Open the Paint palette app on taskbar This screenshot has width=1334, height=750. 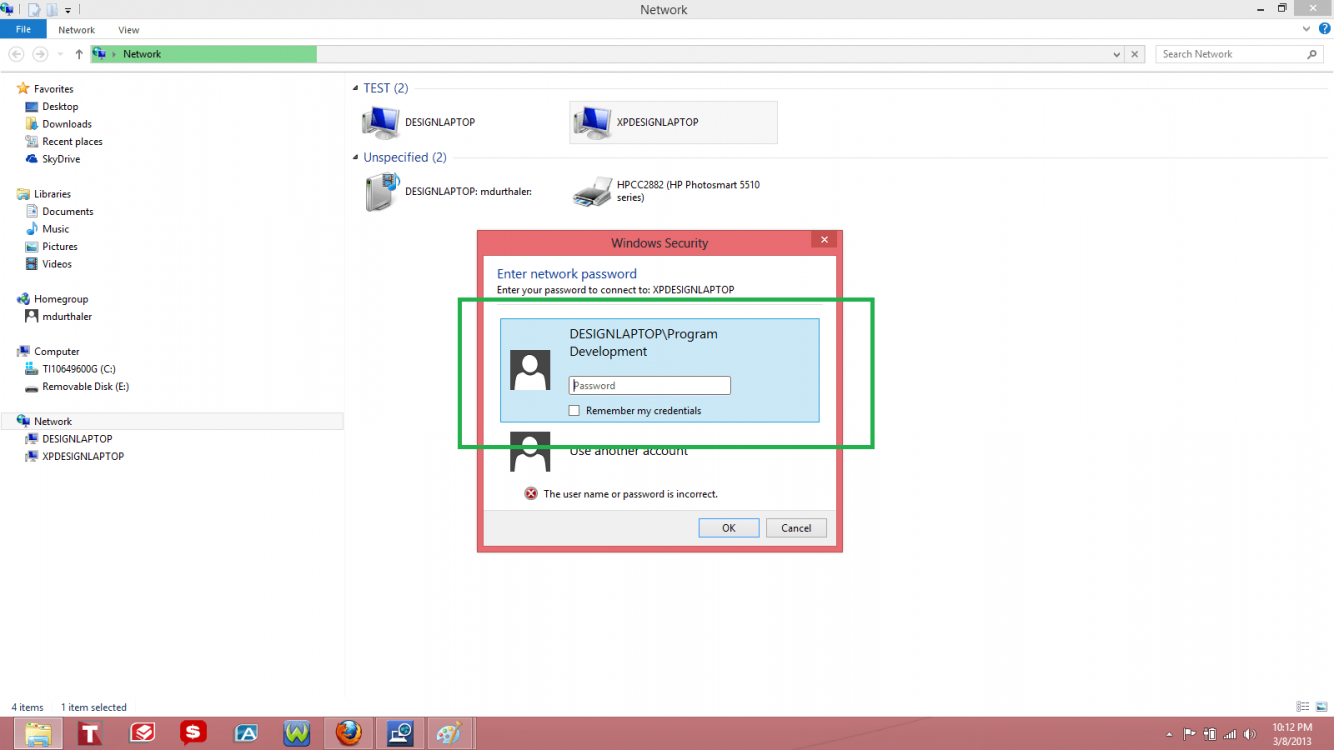point(448,734)
